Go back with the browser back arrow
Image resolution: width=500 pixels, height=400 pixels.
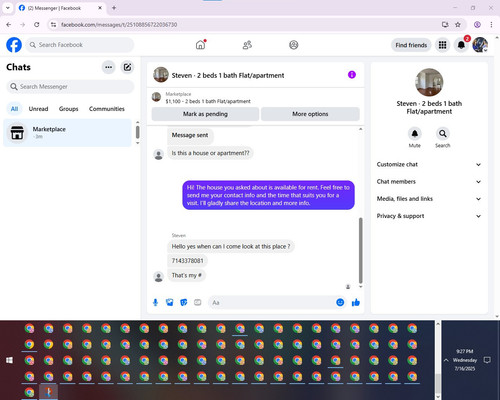[x=9, y=25]
